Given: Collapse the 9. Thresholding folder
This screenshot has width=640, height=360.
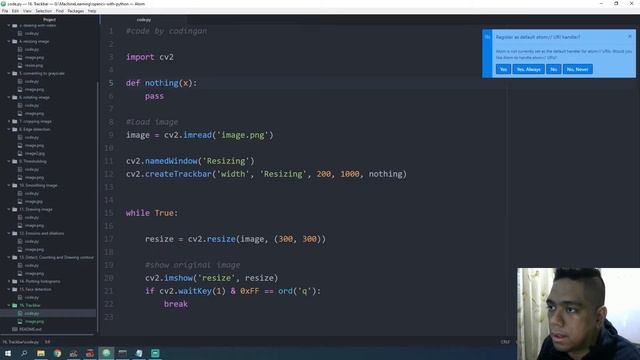Looking at the screenshot, I should [x=9, y=161].
